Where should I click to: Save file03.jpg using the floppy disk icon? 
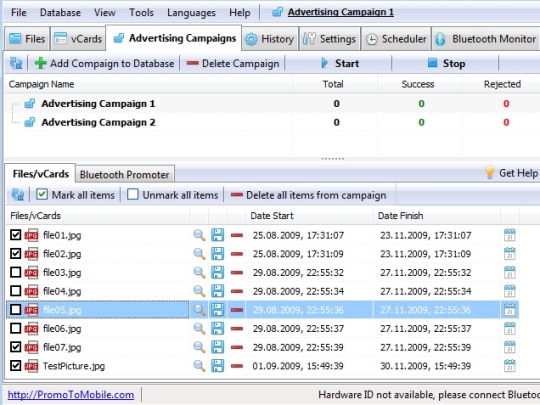pyautogui.click(x=218, y=272)
